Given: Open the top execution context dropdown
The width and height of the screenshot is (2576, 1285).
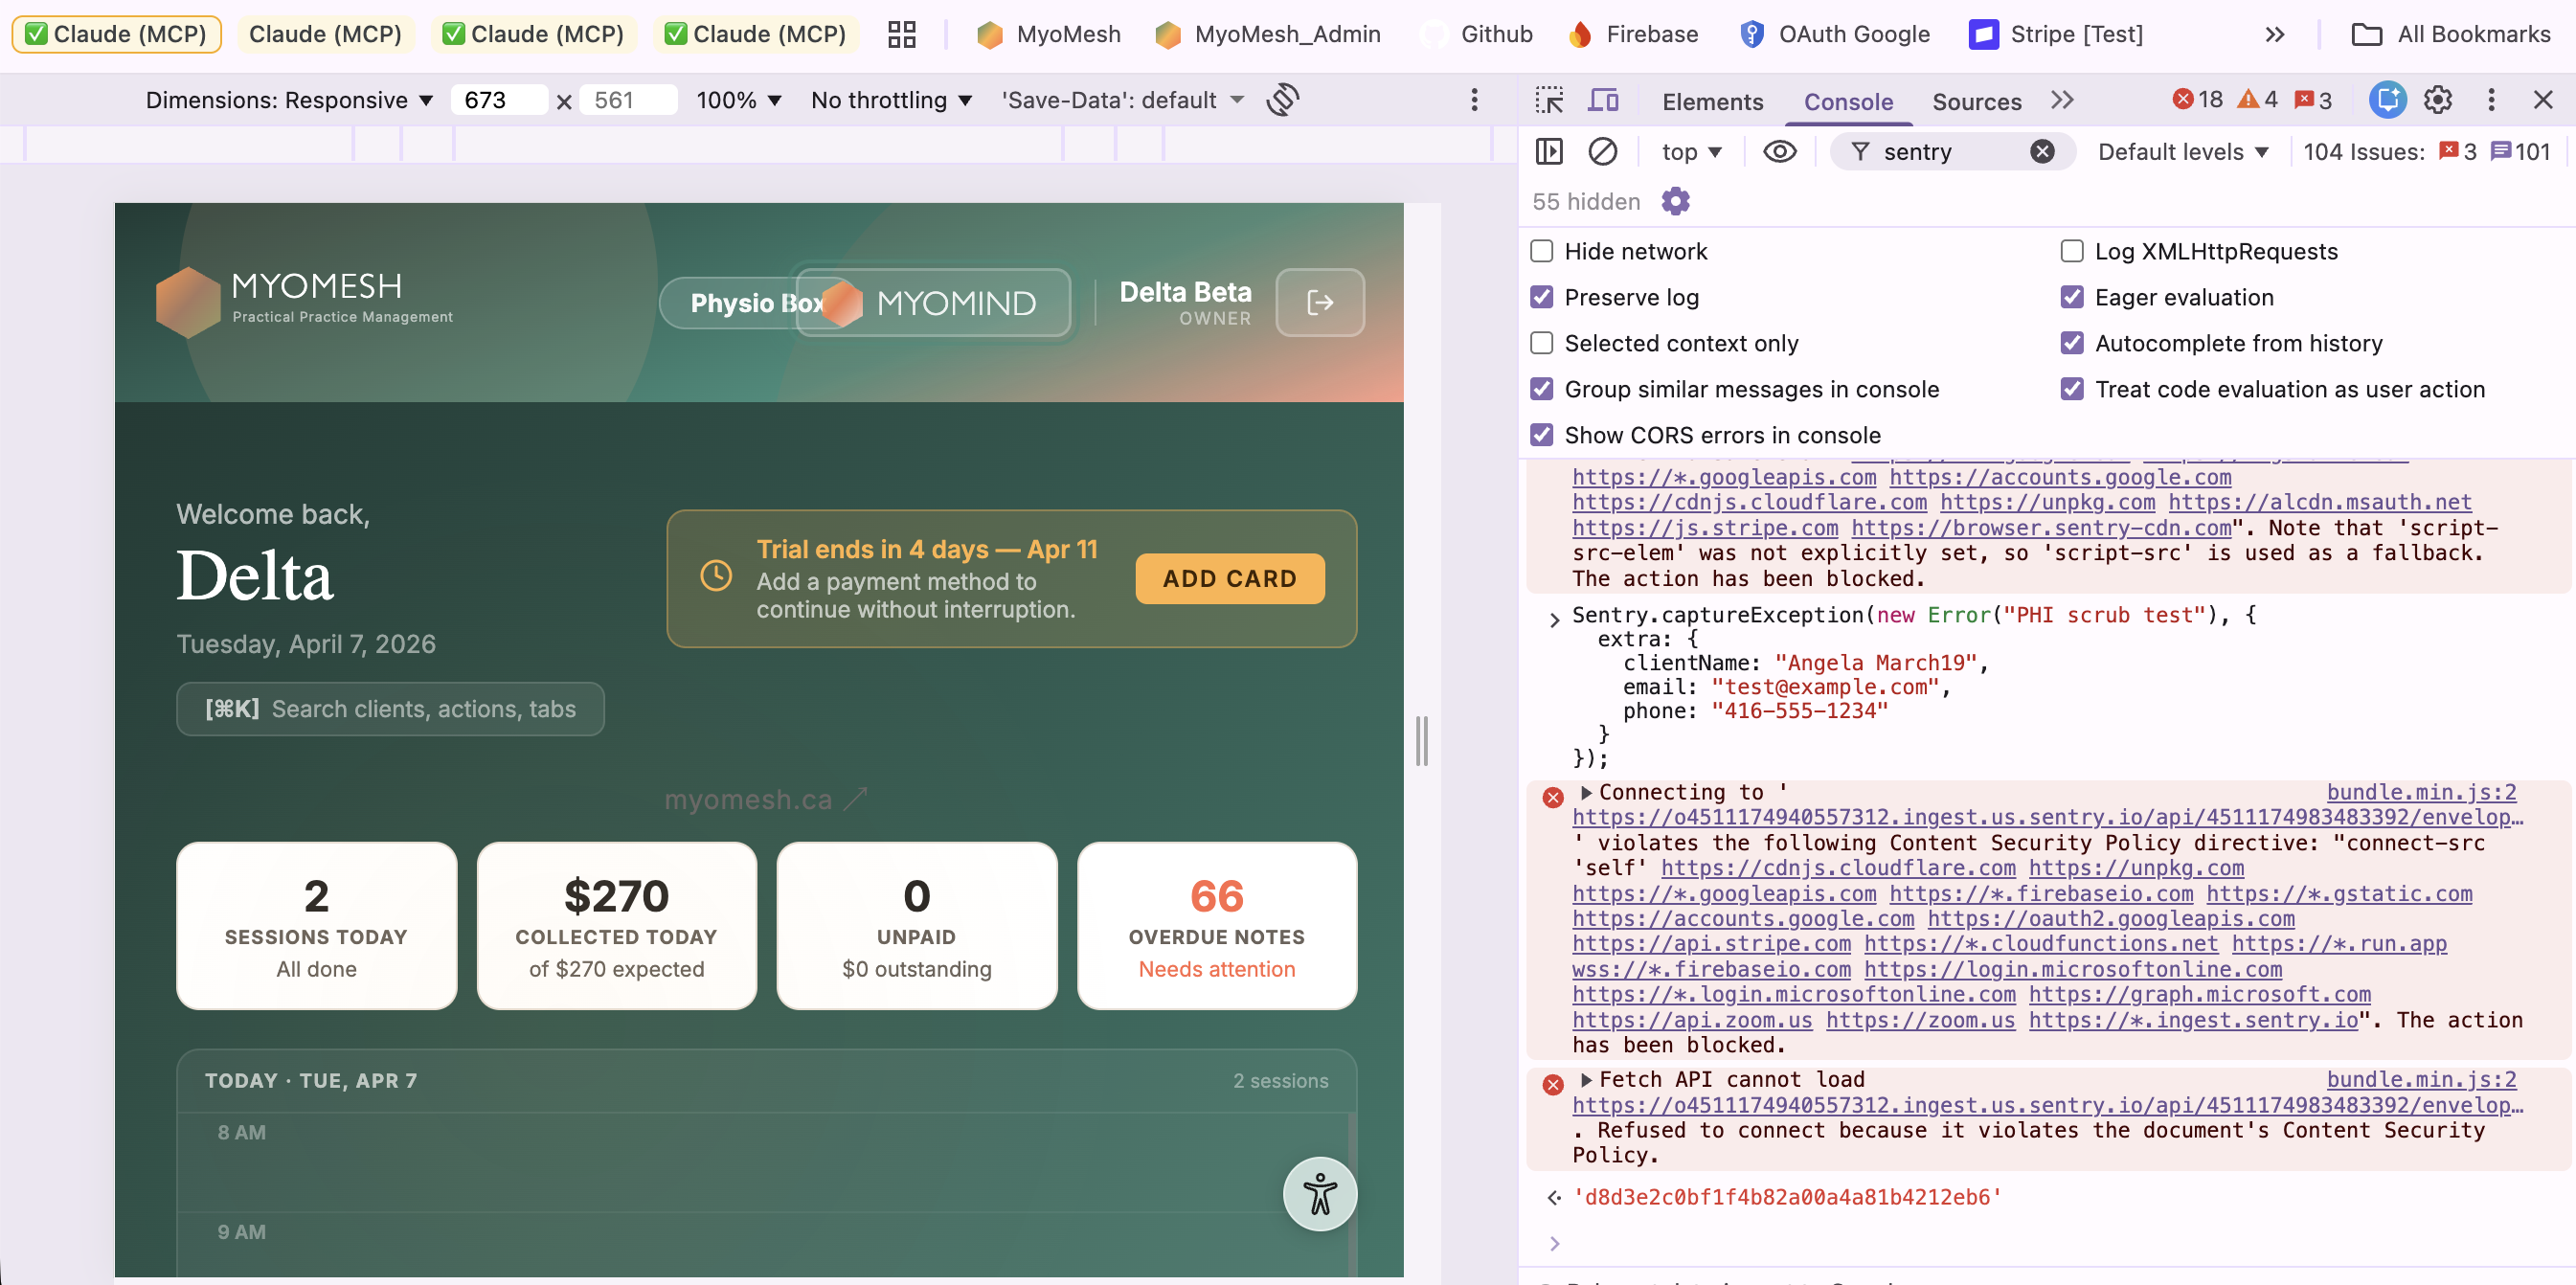Looking at the screenshot, I should pyautogui.click(x=1691, y=152).
